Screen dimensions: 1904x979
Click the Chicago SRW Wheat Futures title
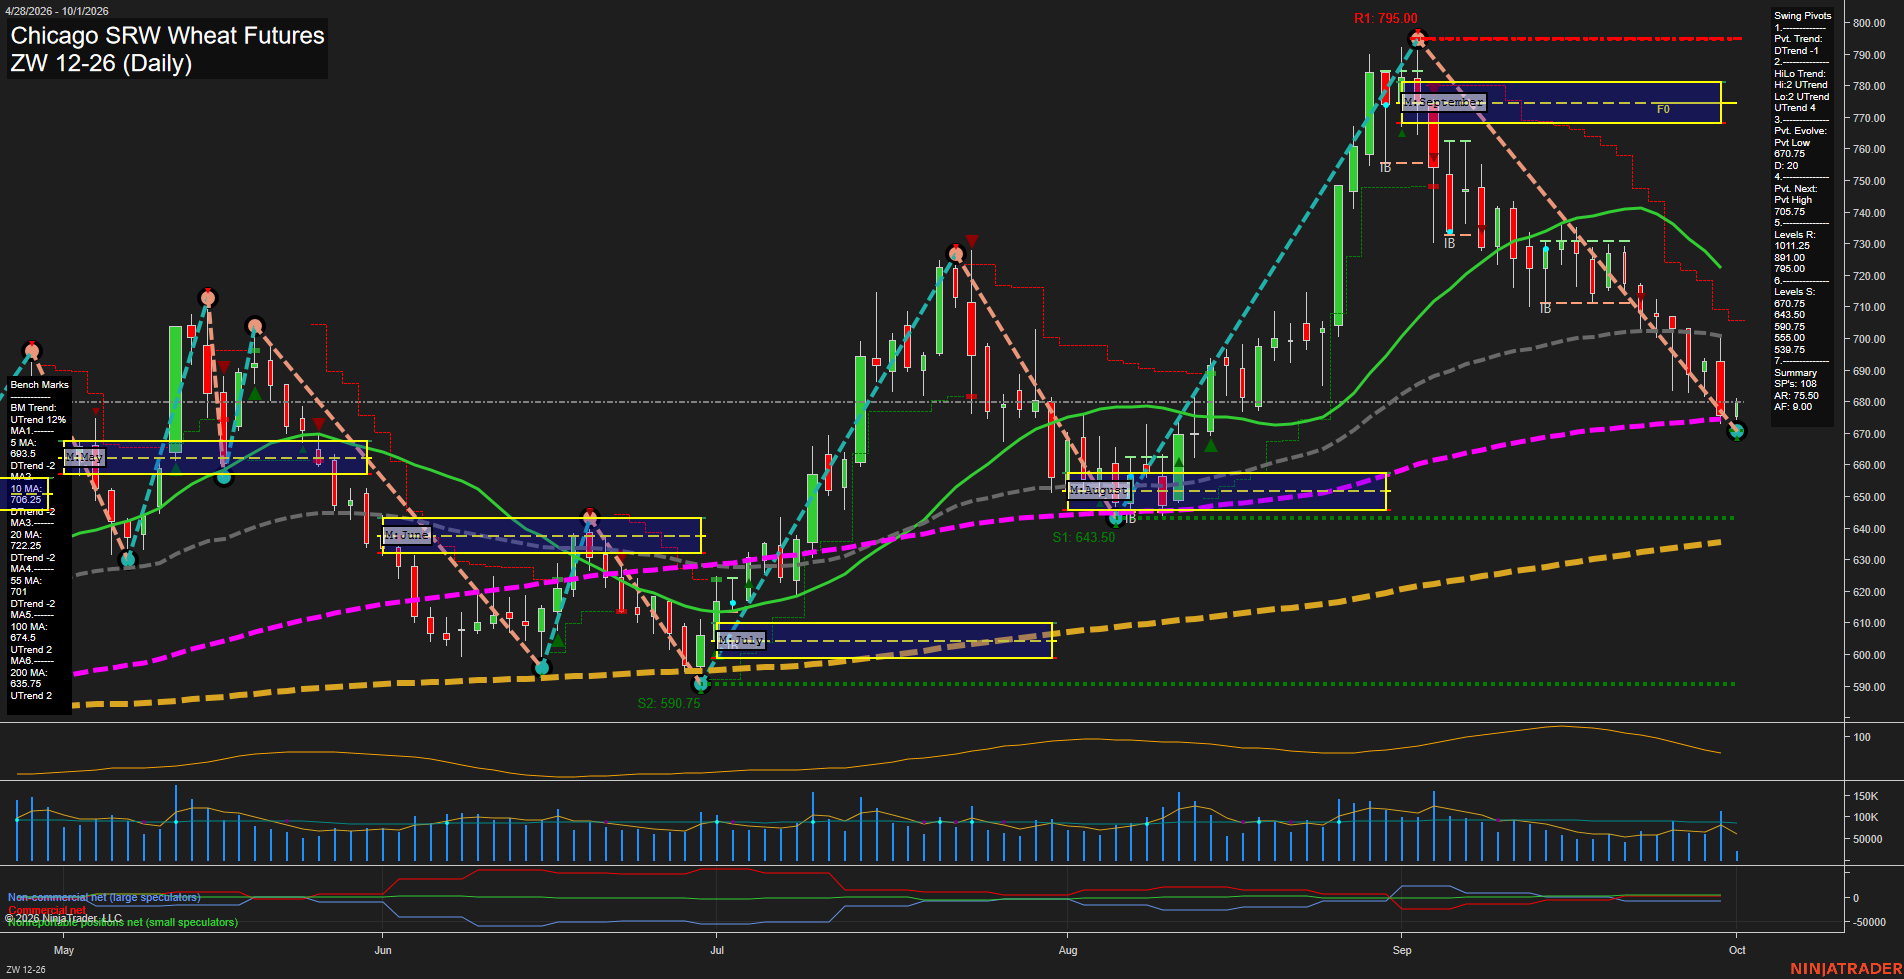click(x=167, y=36)
